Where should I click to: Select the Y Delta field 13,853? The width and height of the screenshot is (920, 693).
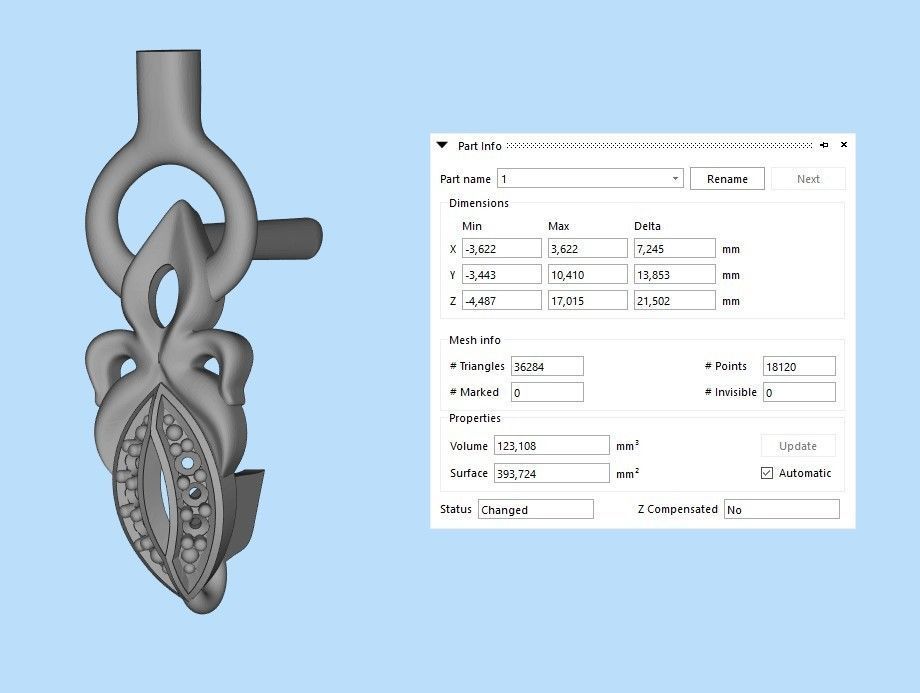click(674, 274)
